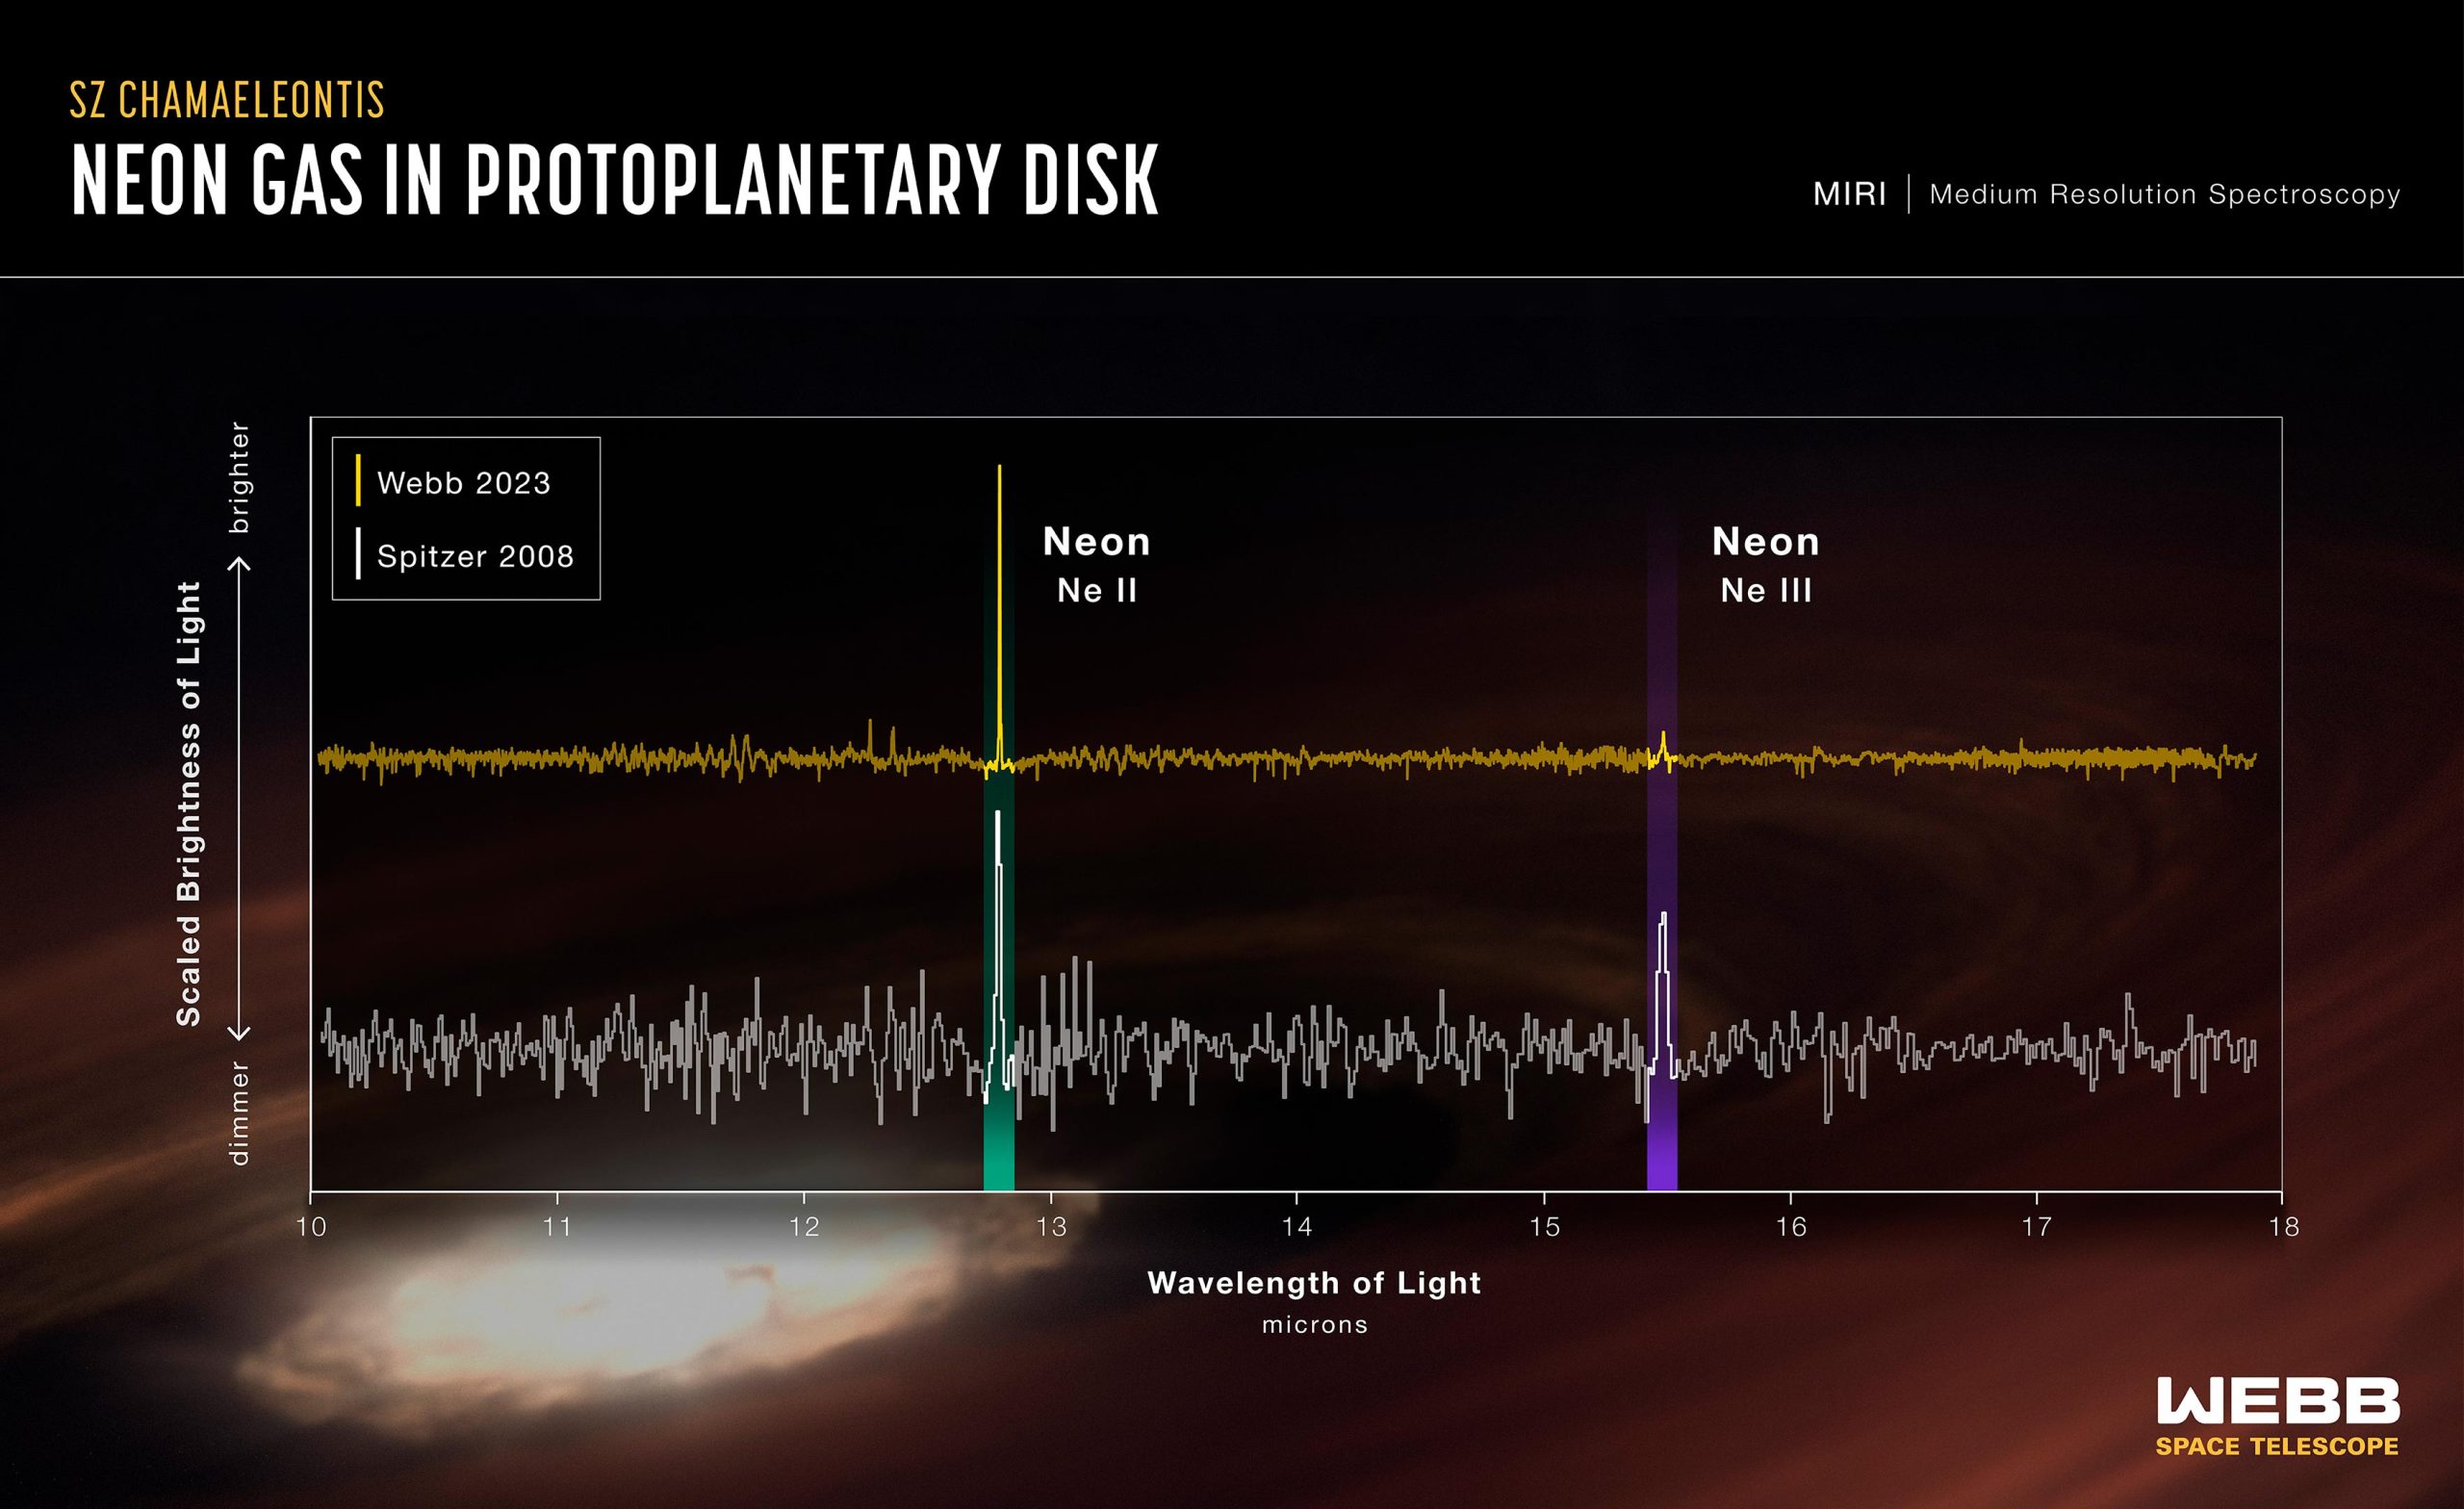The image size is (2464, 1509).
Task: Click the 'SPACE TELESCOPE' logo text
Action: [x=2277, y=1446]
